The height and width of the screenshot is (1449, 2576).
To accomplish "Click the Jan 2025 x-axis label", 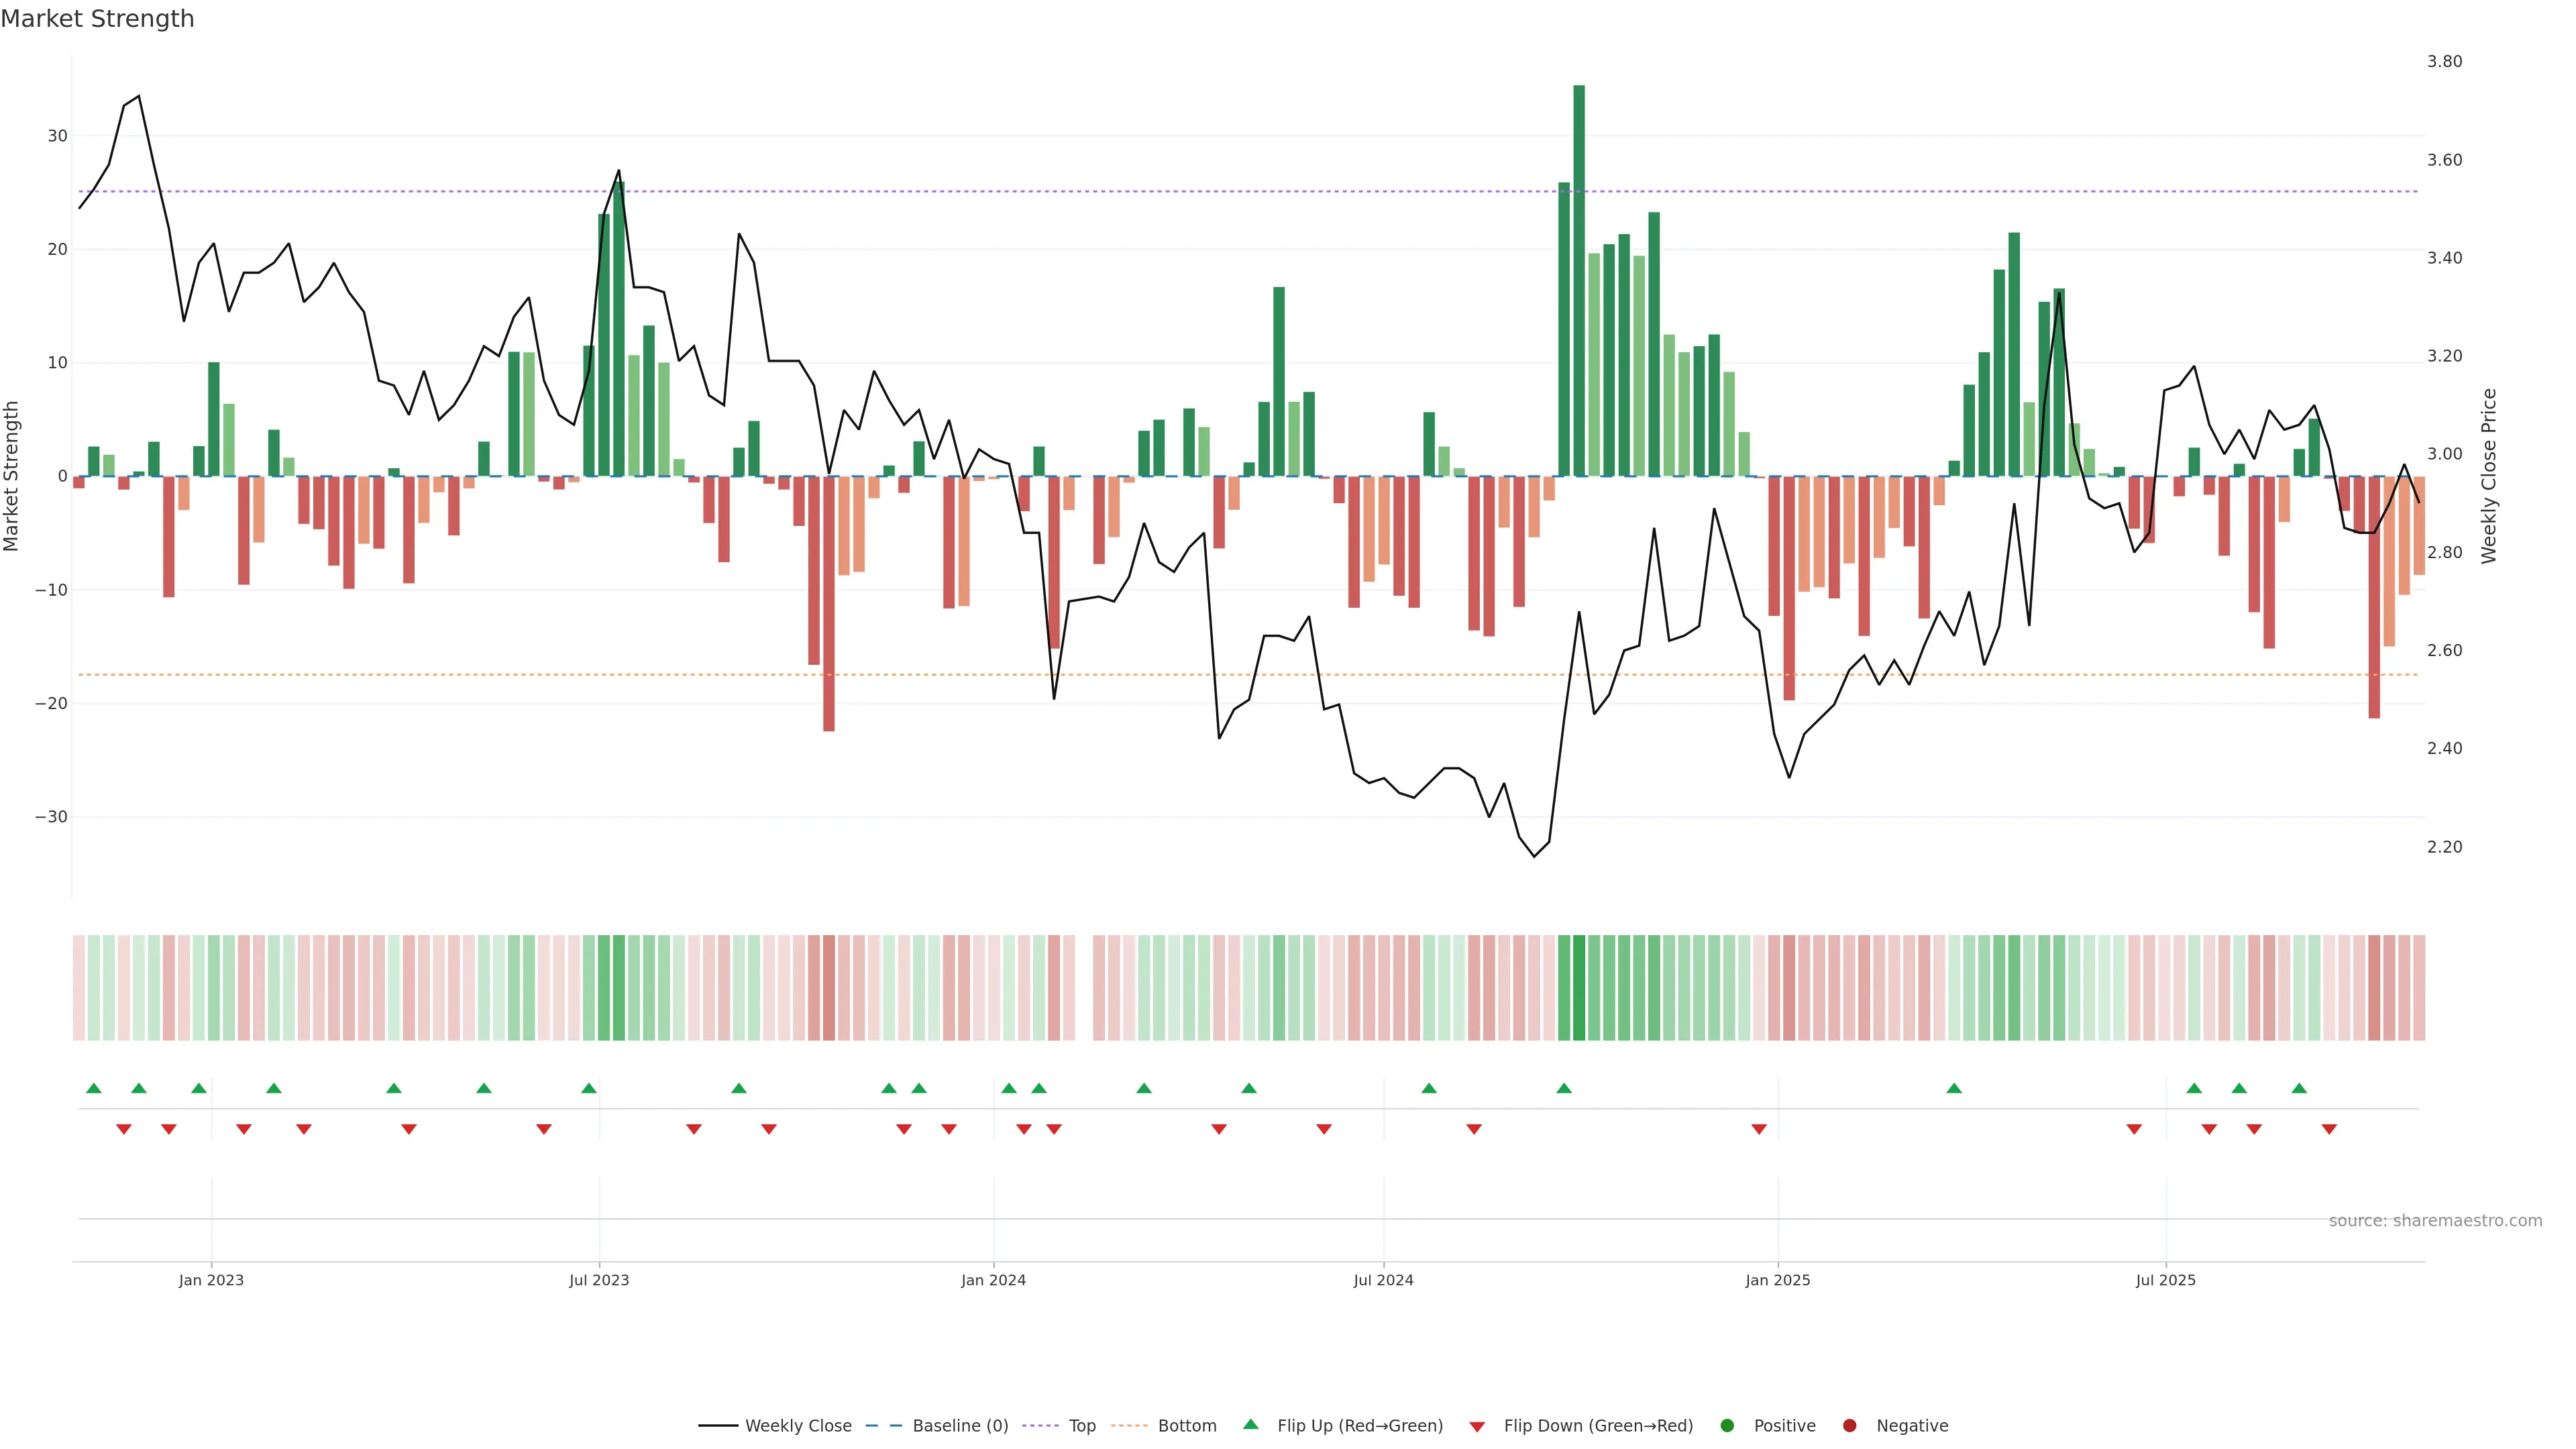I will click(x=1777, y=1280).
